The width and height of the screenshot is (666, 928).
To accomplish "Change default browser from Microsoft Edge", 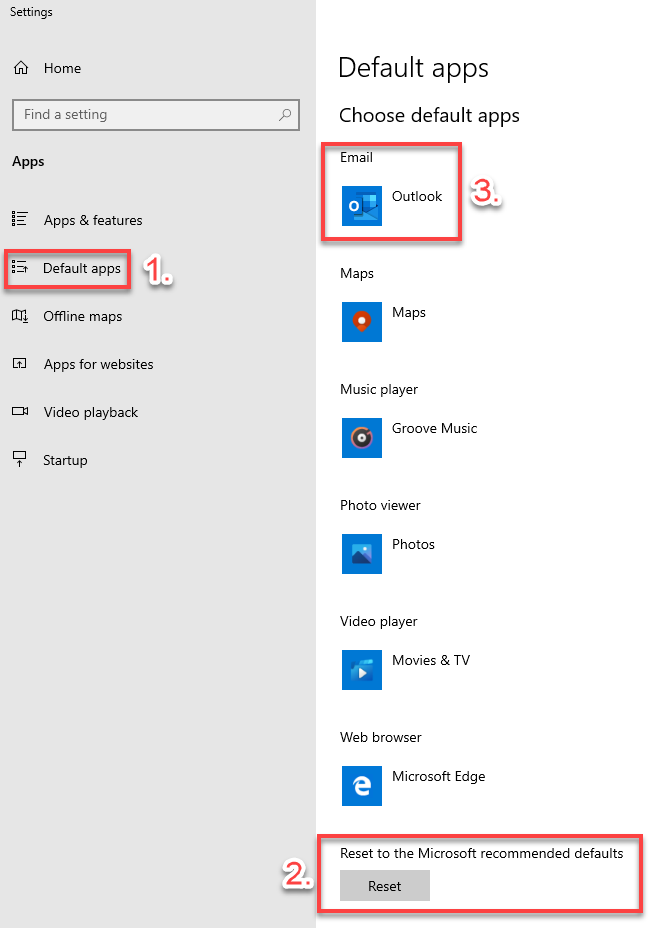I will pos(439,776).
